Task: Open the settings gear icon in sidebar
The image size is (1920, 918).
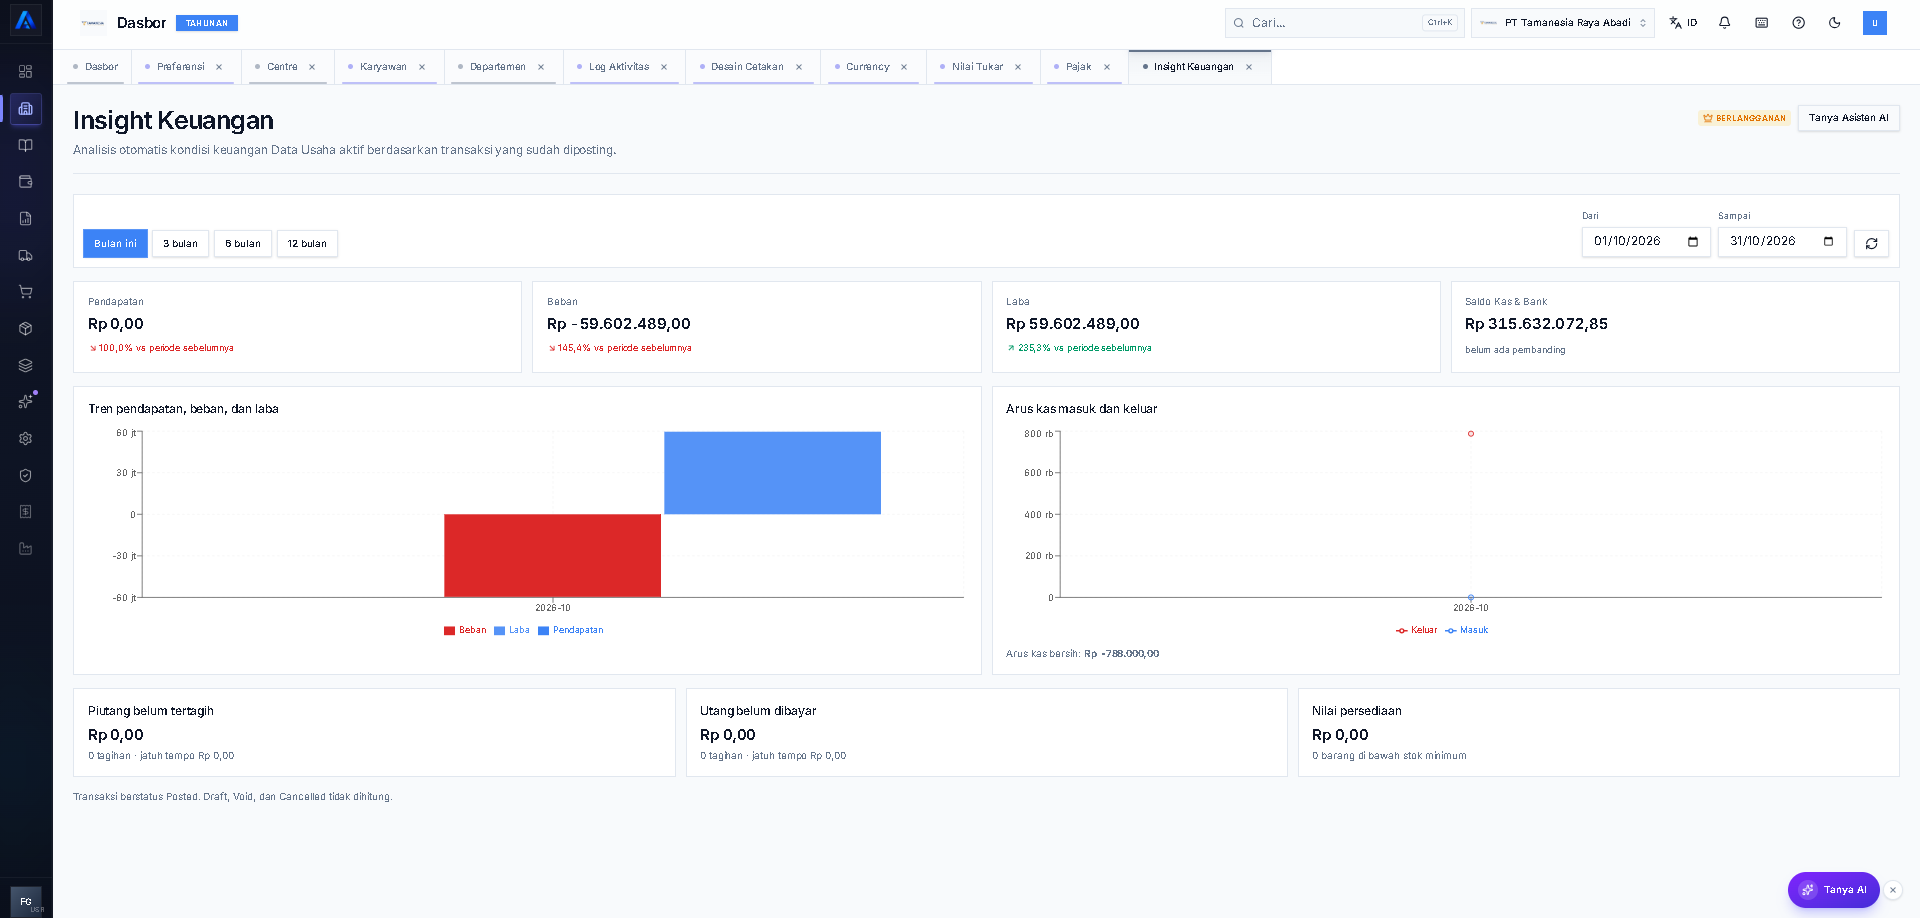Action: pos(26,438)
